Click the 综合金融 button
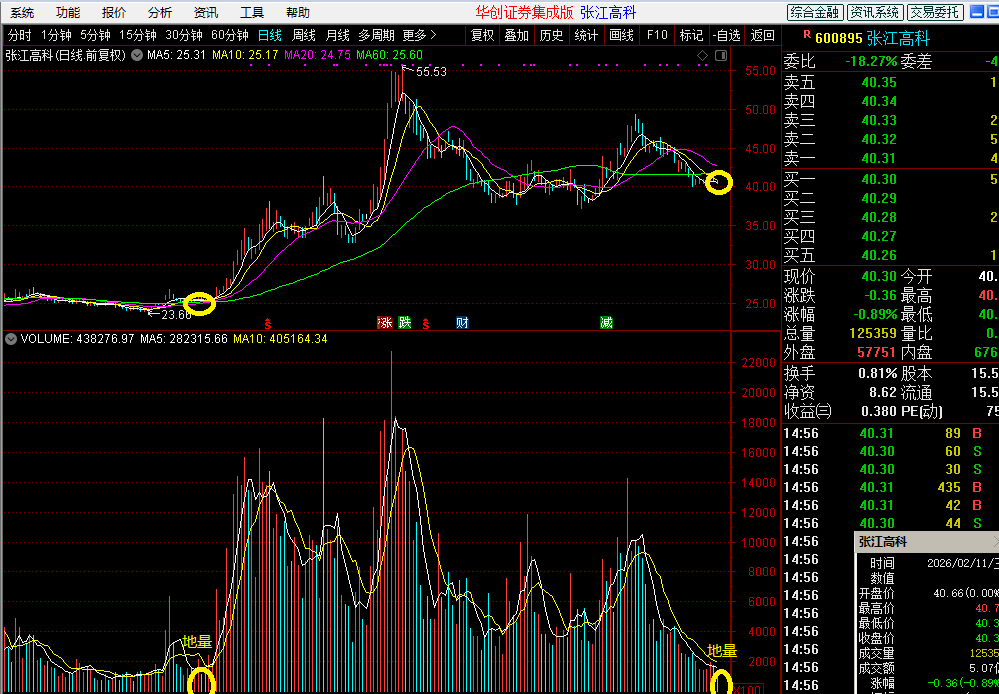Viewport: 999px width, 694px height. point(815,12)
